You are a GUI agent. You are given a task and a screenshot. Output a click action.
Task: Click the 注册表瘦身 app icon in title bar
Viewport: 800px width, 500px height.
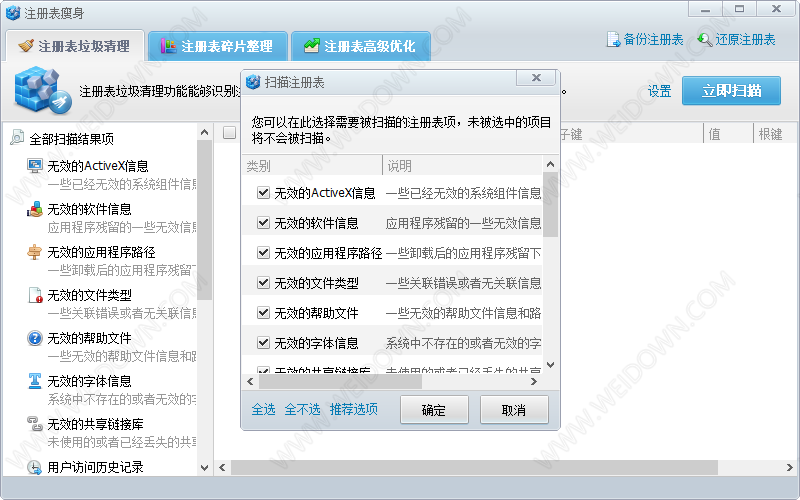(x=13, y=13)
